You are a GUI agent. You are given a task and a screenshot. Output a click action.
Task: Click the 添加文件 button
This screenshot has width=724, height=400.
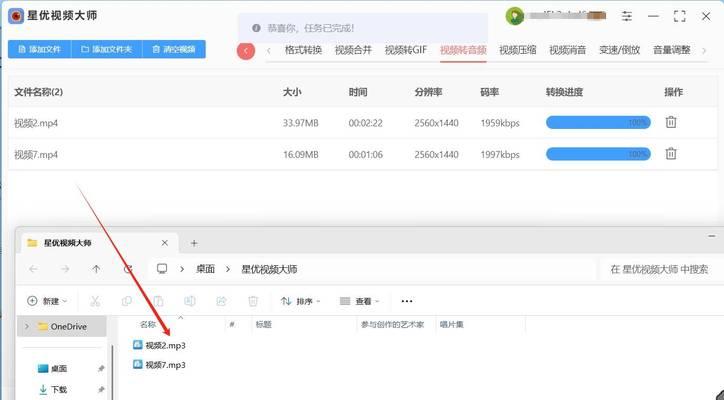40,49
